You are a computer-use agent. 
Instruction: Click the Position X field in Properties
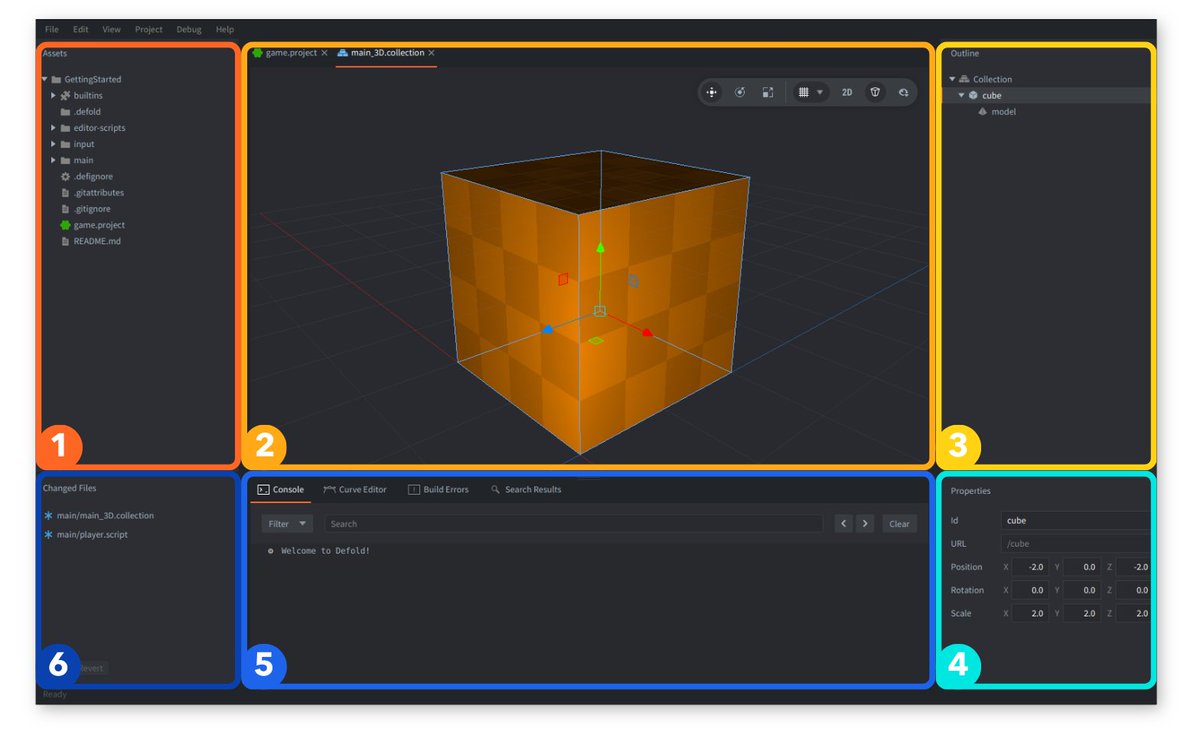pyautogui.click(x=1030, y=566)
